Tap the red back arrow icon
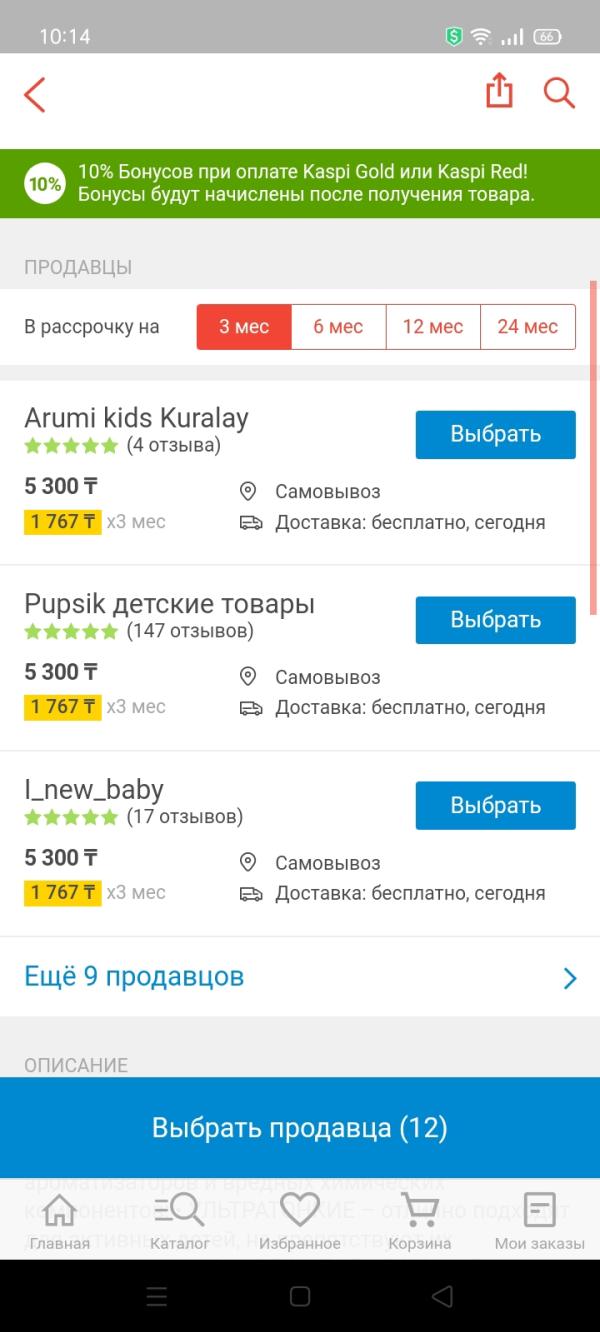The height and width of the screenshot is (1332, 600). point(35,94)
